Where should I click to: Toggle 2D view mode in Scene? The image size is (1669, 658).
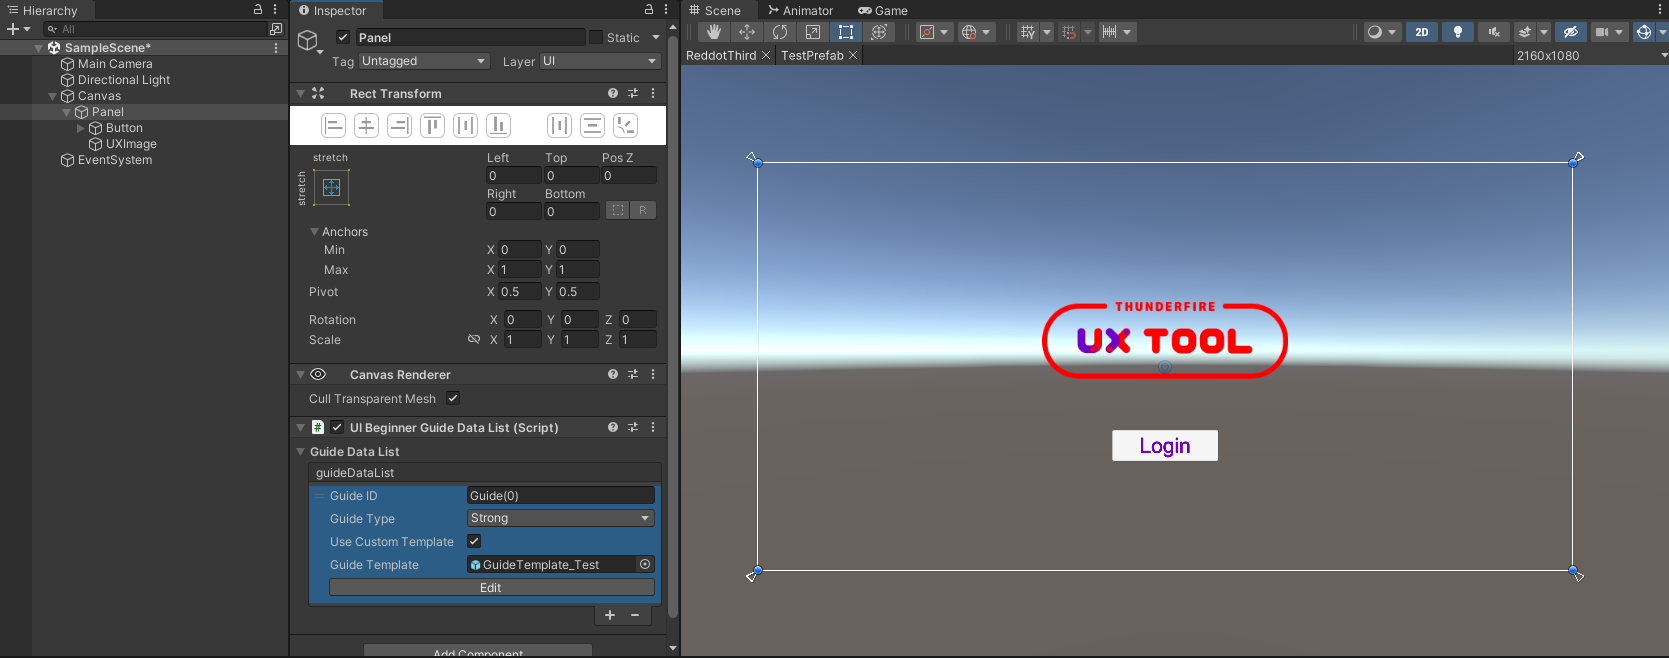point(1422,32)
